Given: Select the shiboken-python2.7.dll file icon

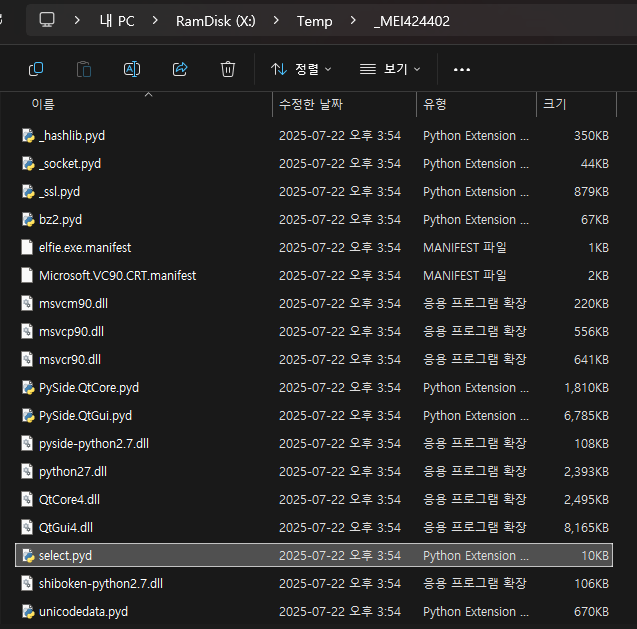Looking at the screenshot, I should coord(27,583).
